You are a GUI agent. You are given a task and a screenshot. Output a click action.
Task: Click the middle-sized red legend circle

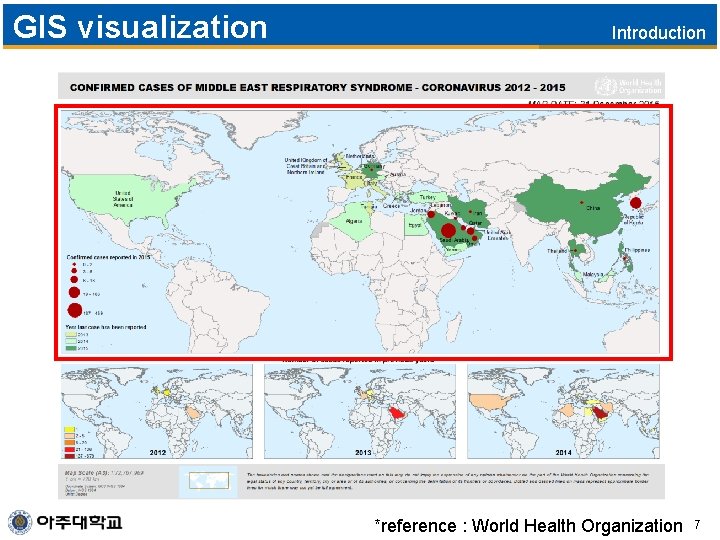click(x=74, y=279)
